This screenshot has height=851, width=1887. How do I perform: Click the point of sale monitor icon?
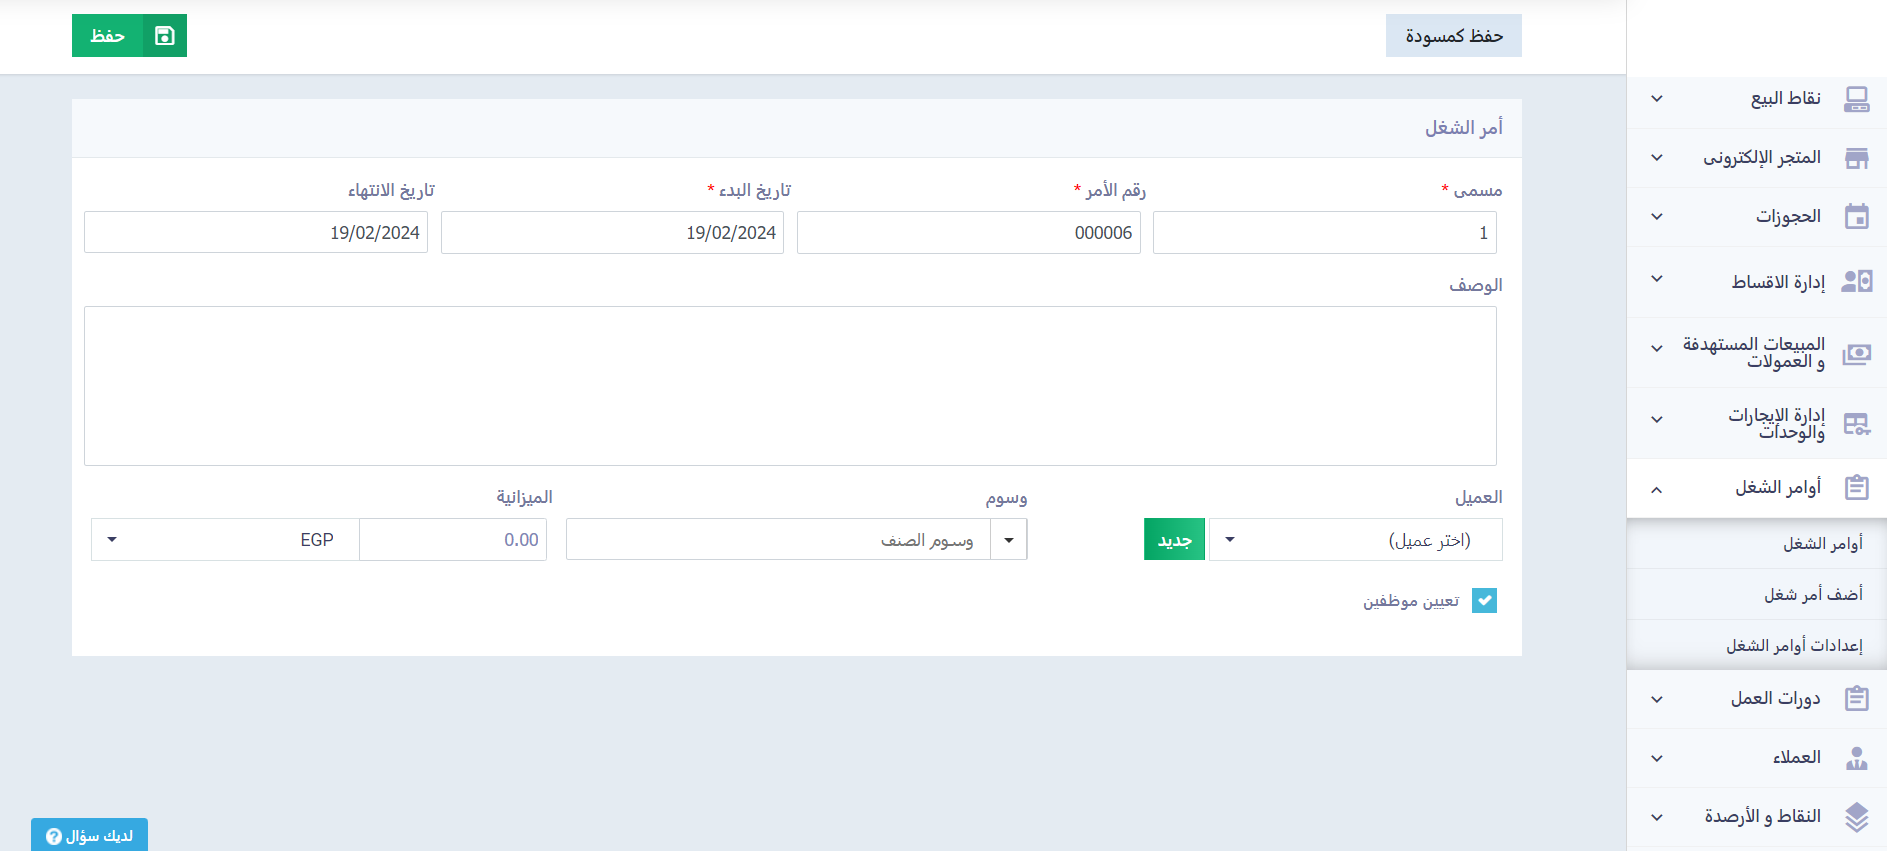(1856, 99)
